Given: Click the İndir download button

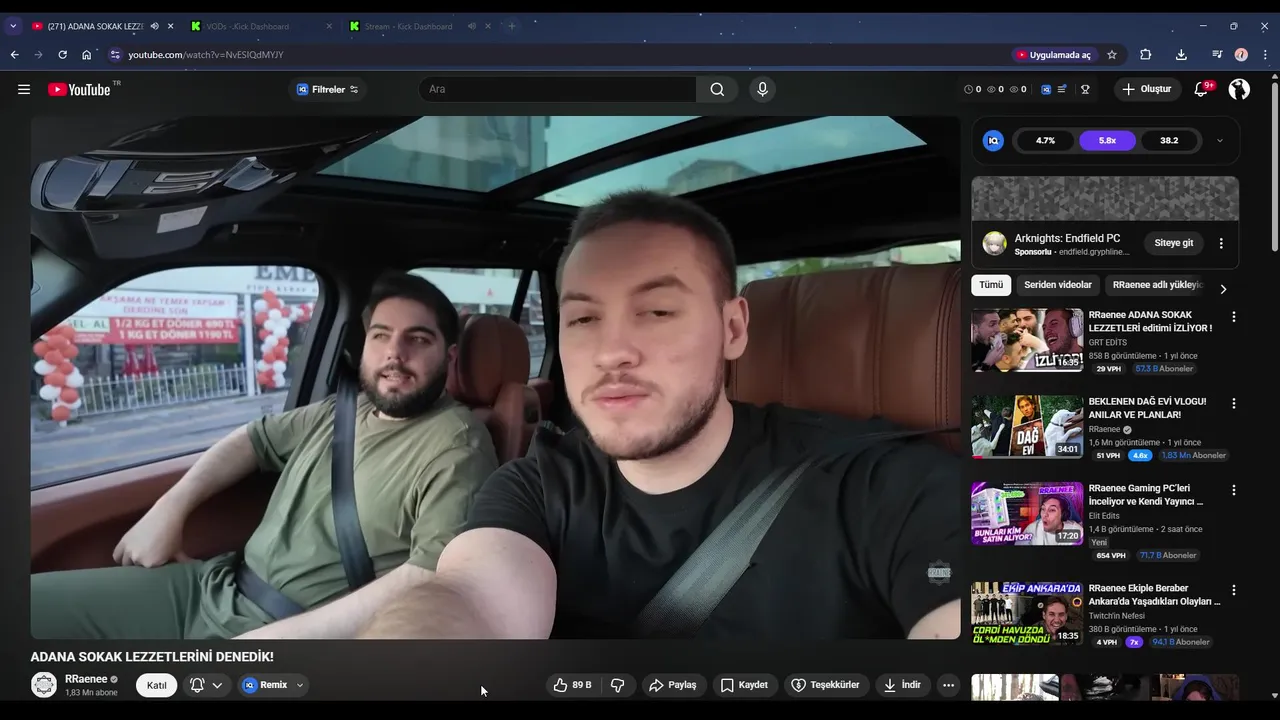Looking at the screenshot, I should 901,685.
